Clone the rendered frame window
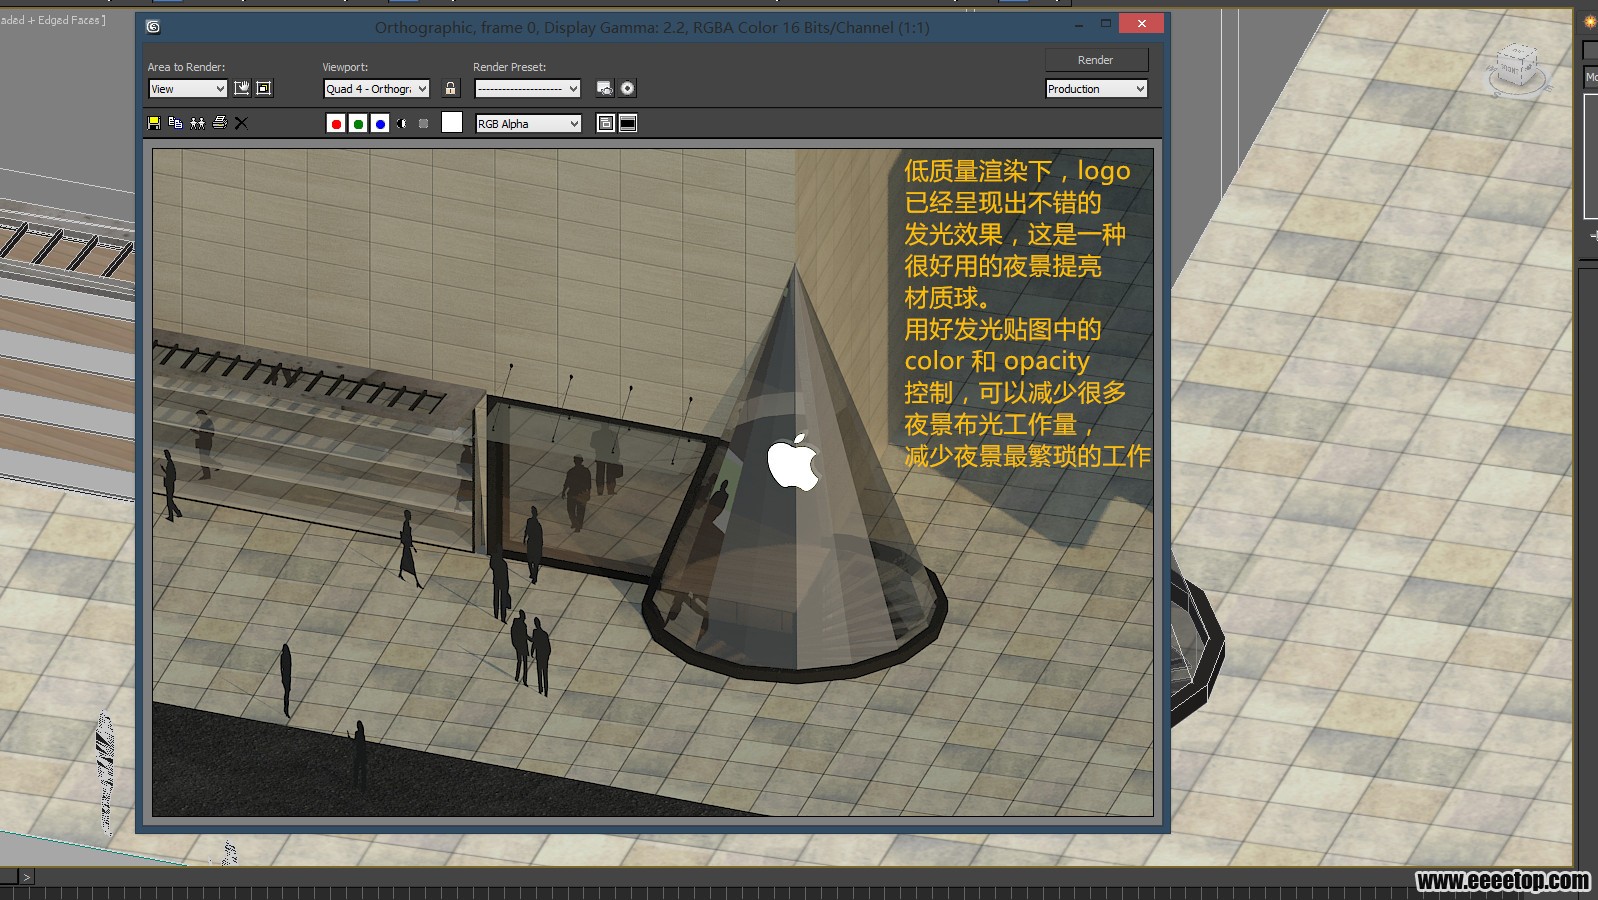The image size is (1598, 900). 198,123
